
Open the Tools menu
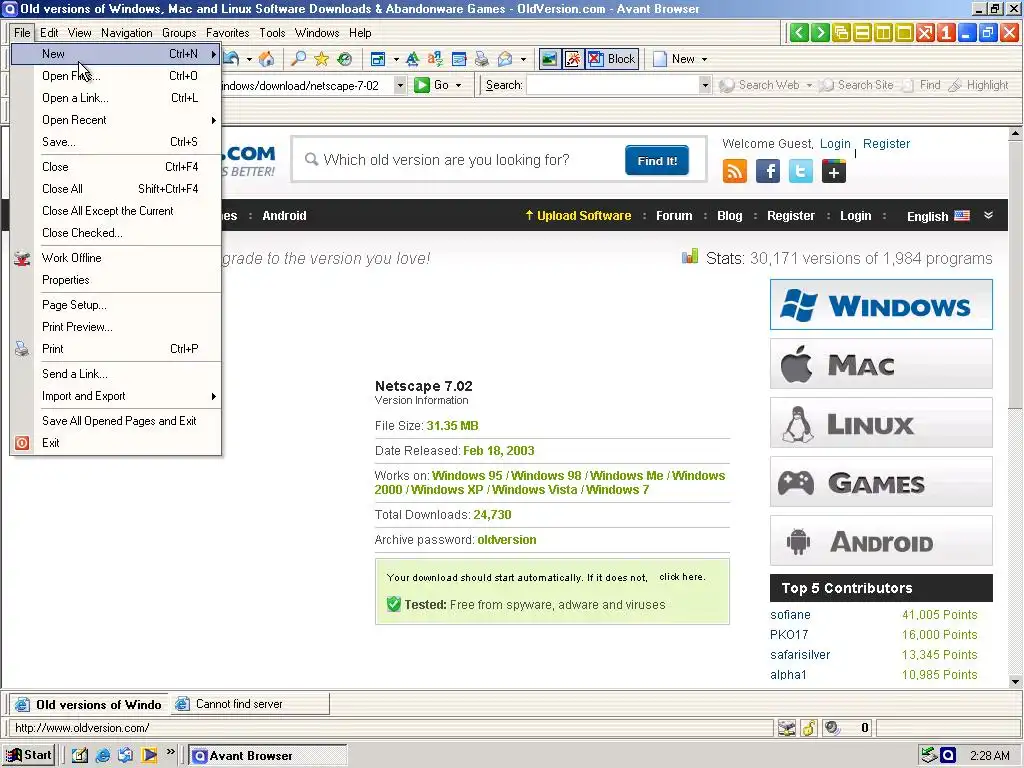coord(272,33)
